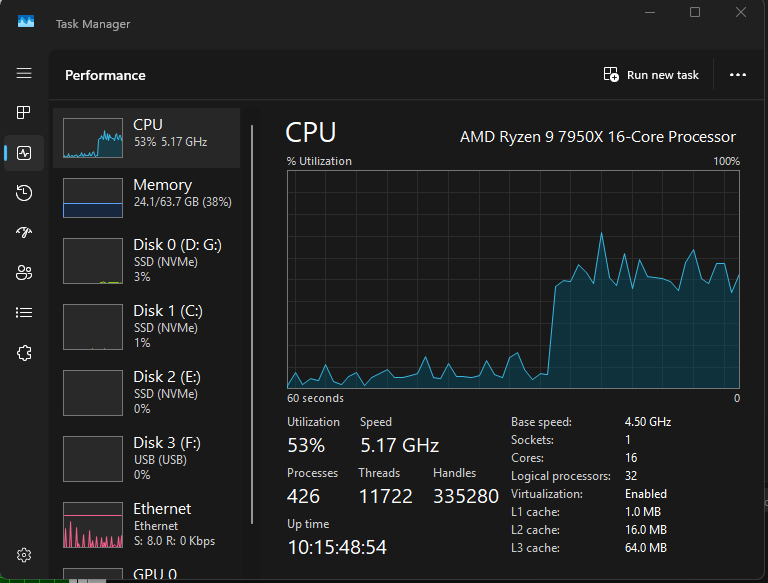Click the 5.17 GHz speed value
The width and height of the screenshot is (768, 583).
coord(400,445)
